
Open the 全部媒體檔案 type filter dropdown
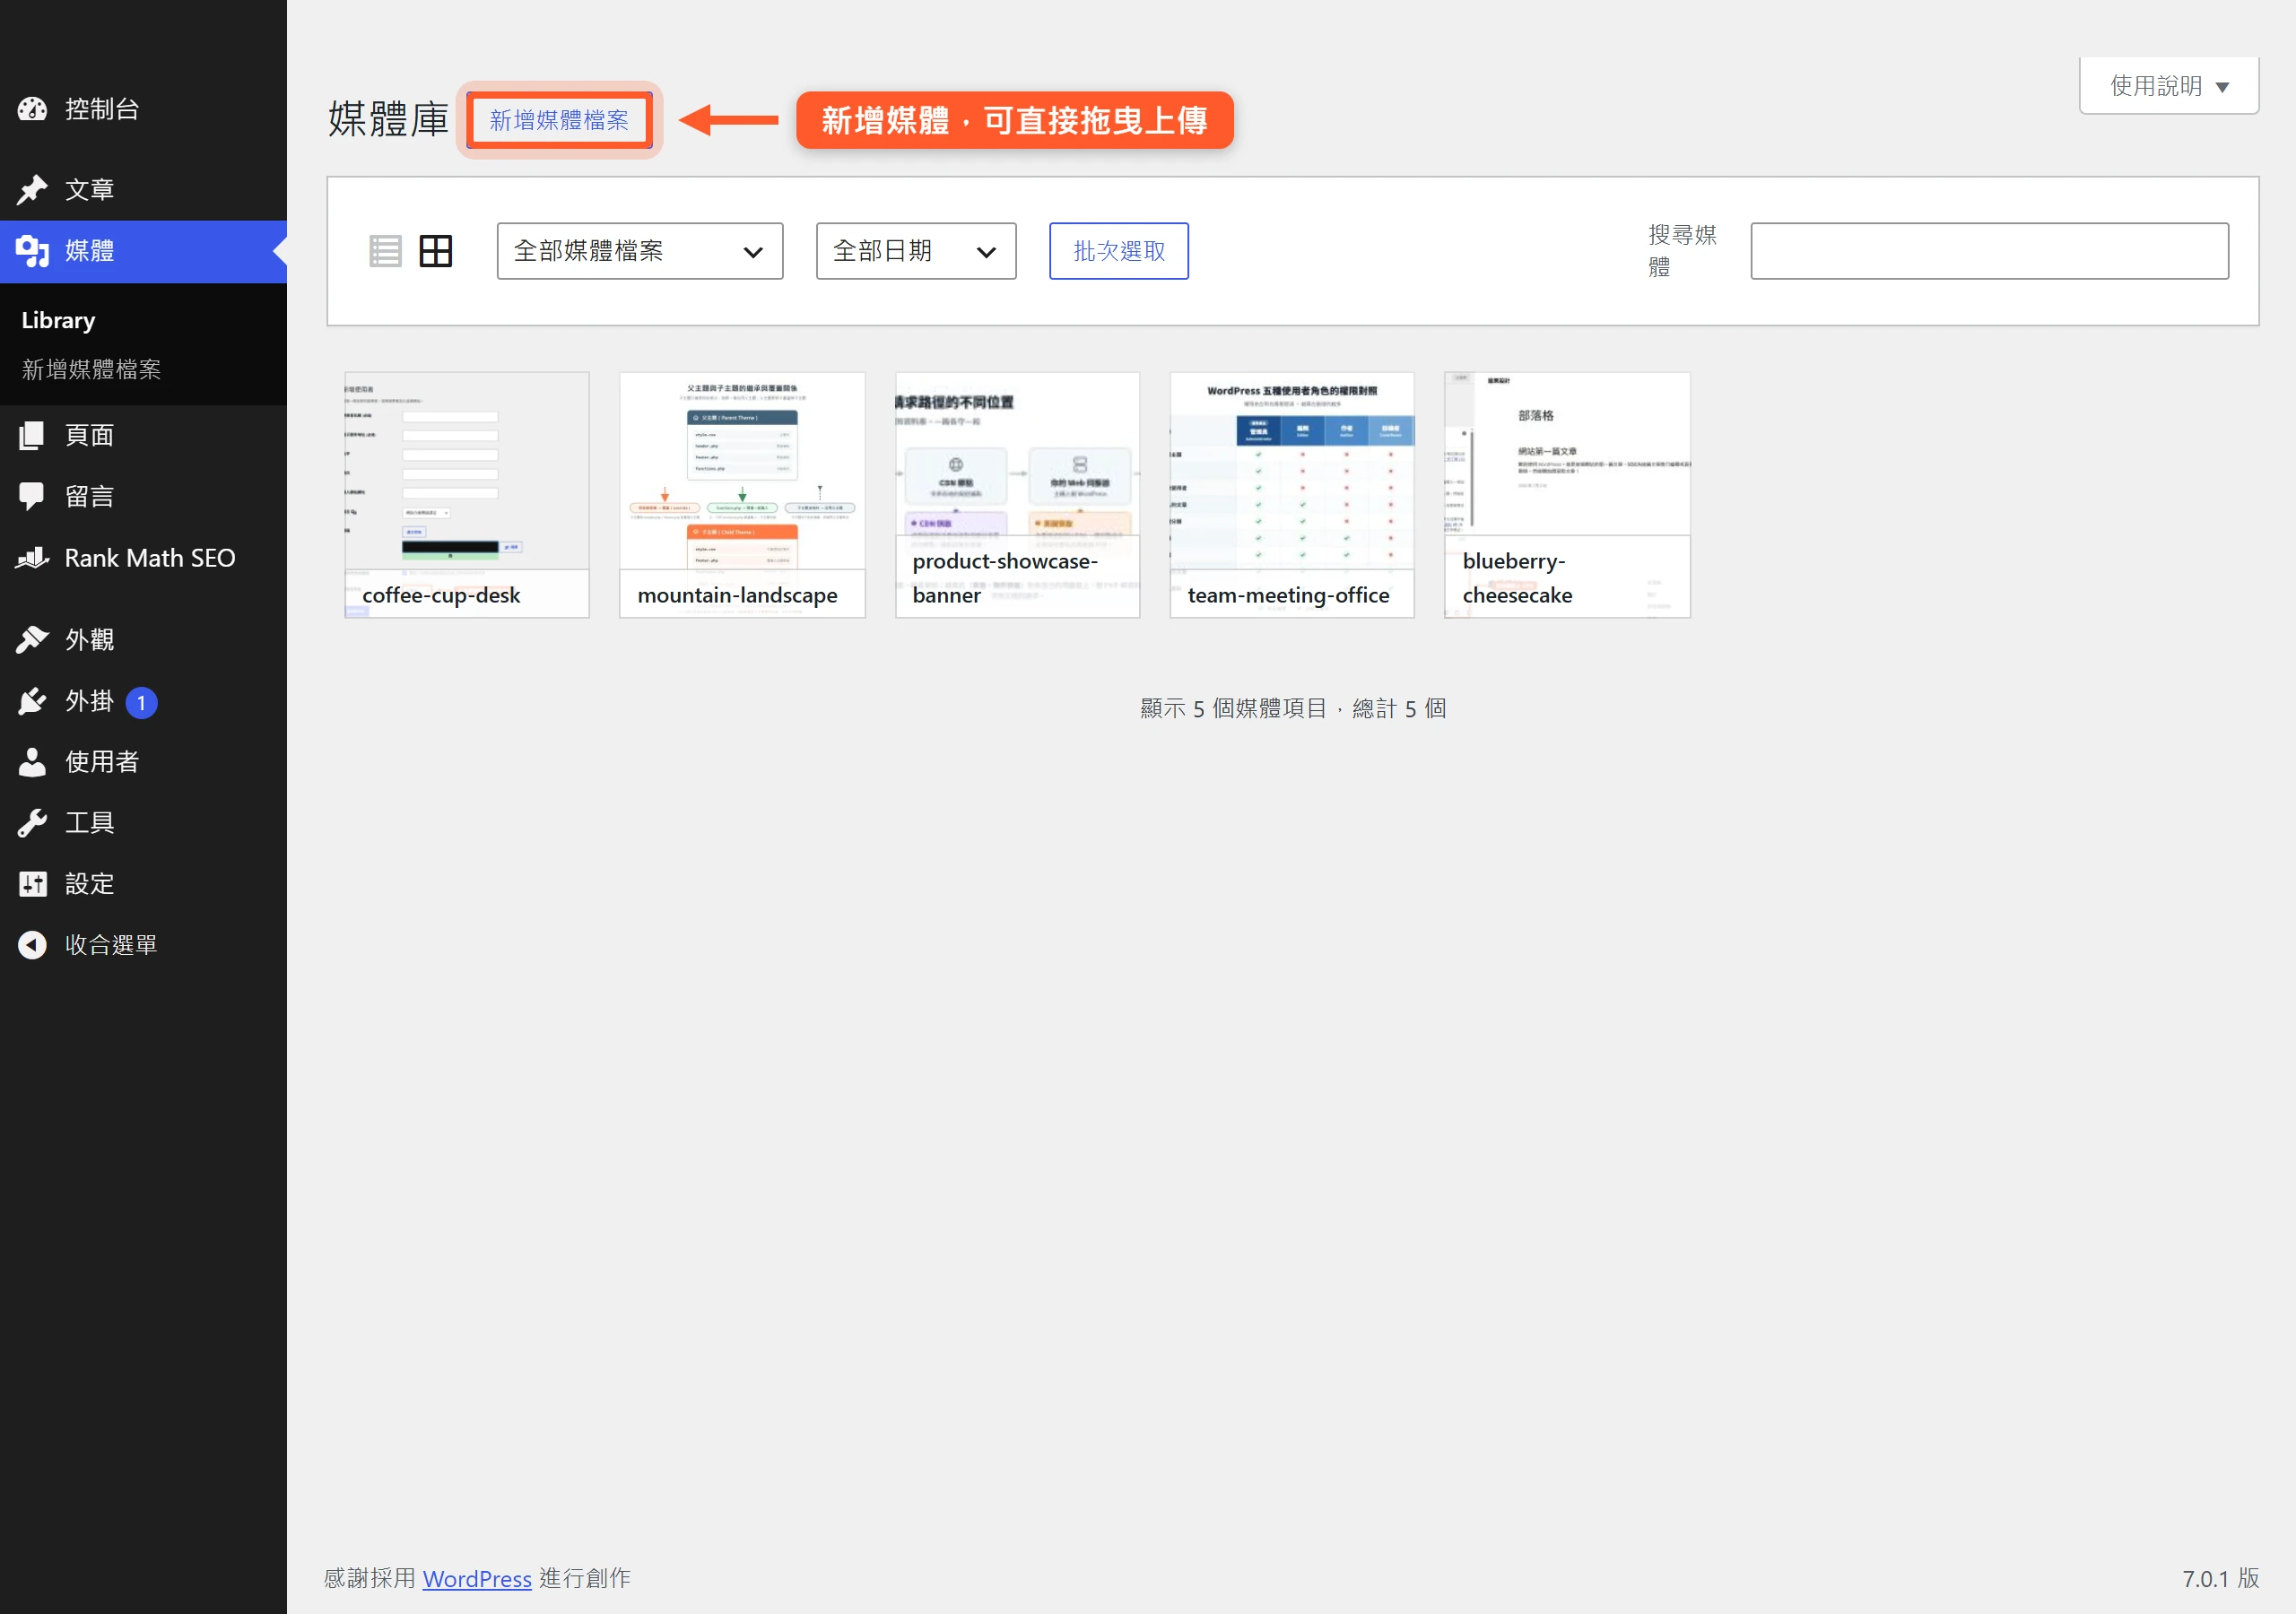(x=640, y=251)
